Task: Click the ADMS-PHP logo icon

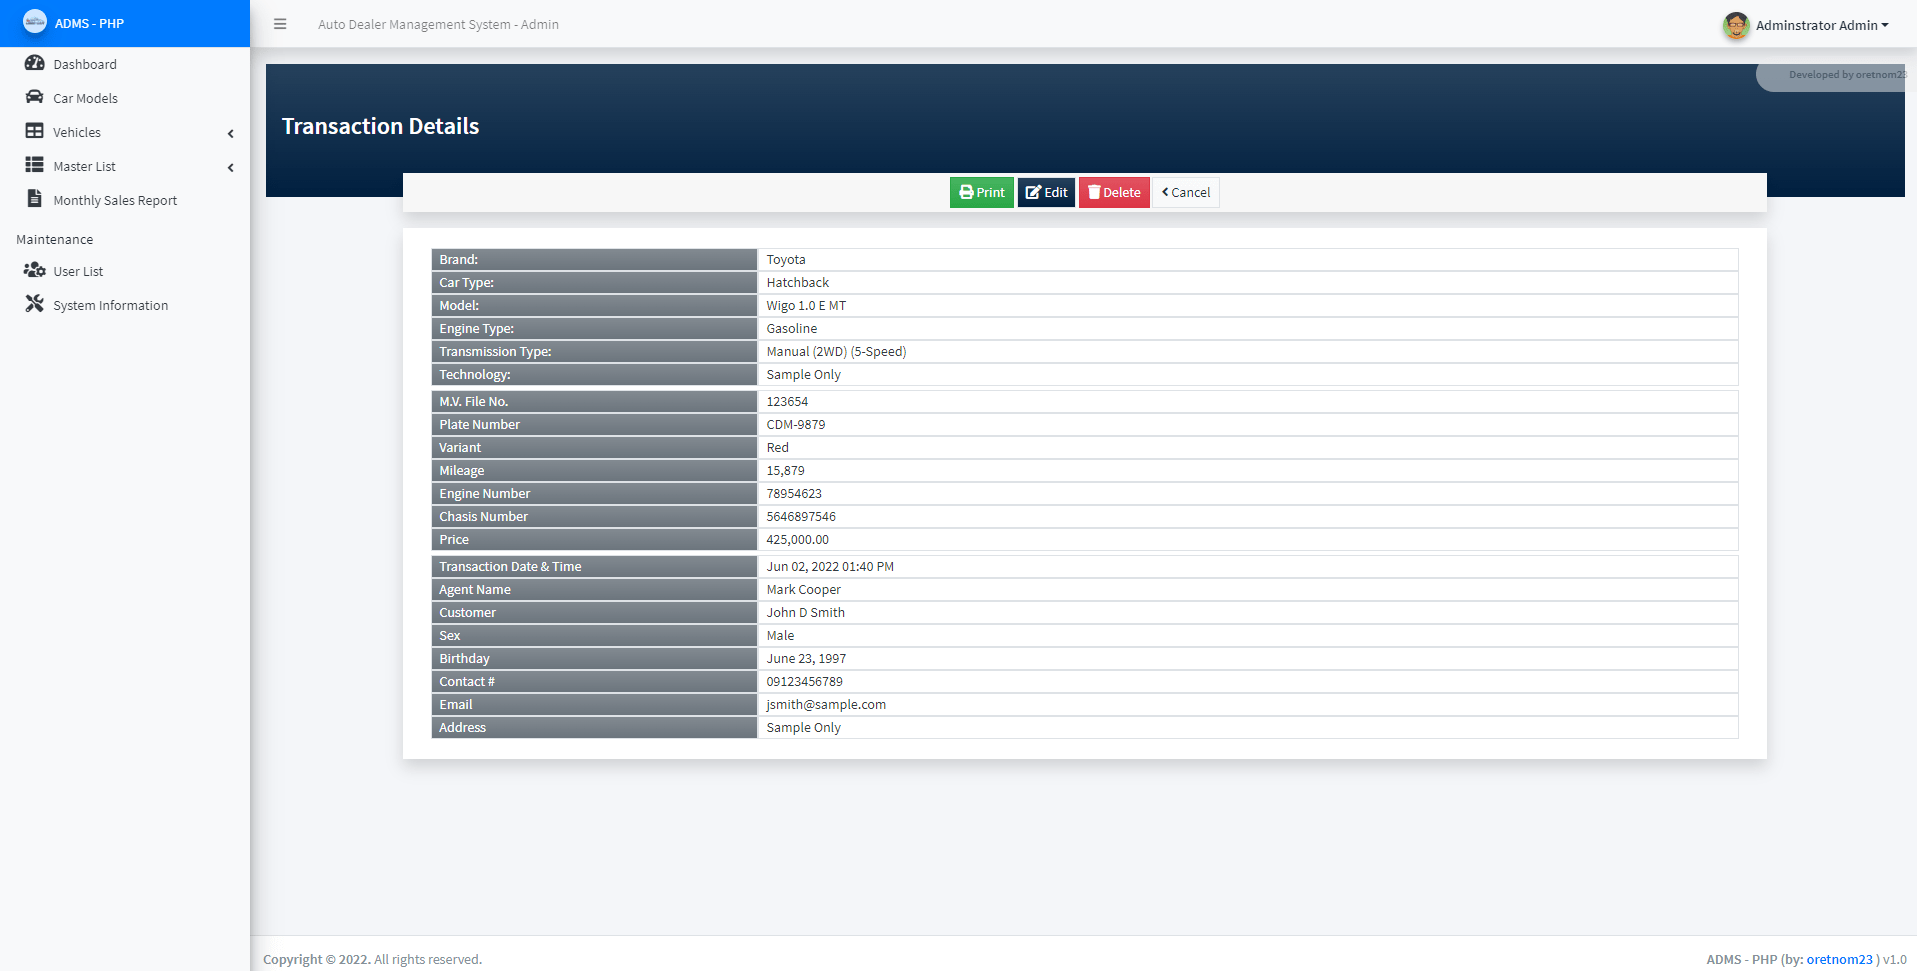Action: (x=34, y=20)
